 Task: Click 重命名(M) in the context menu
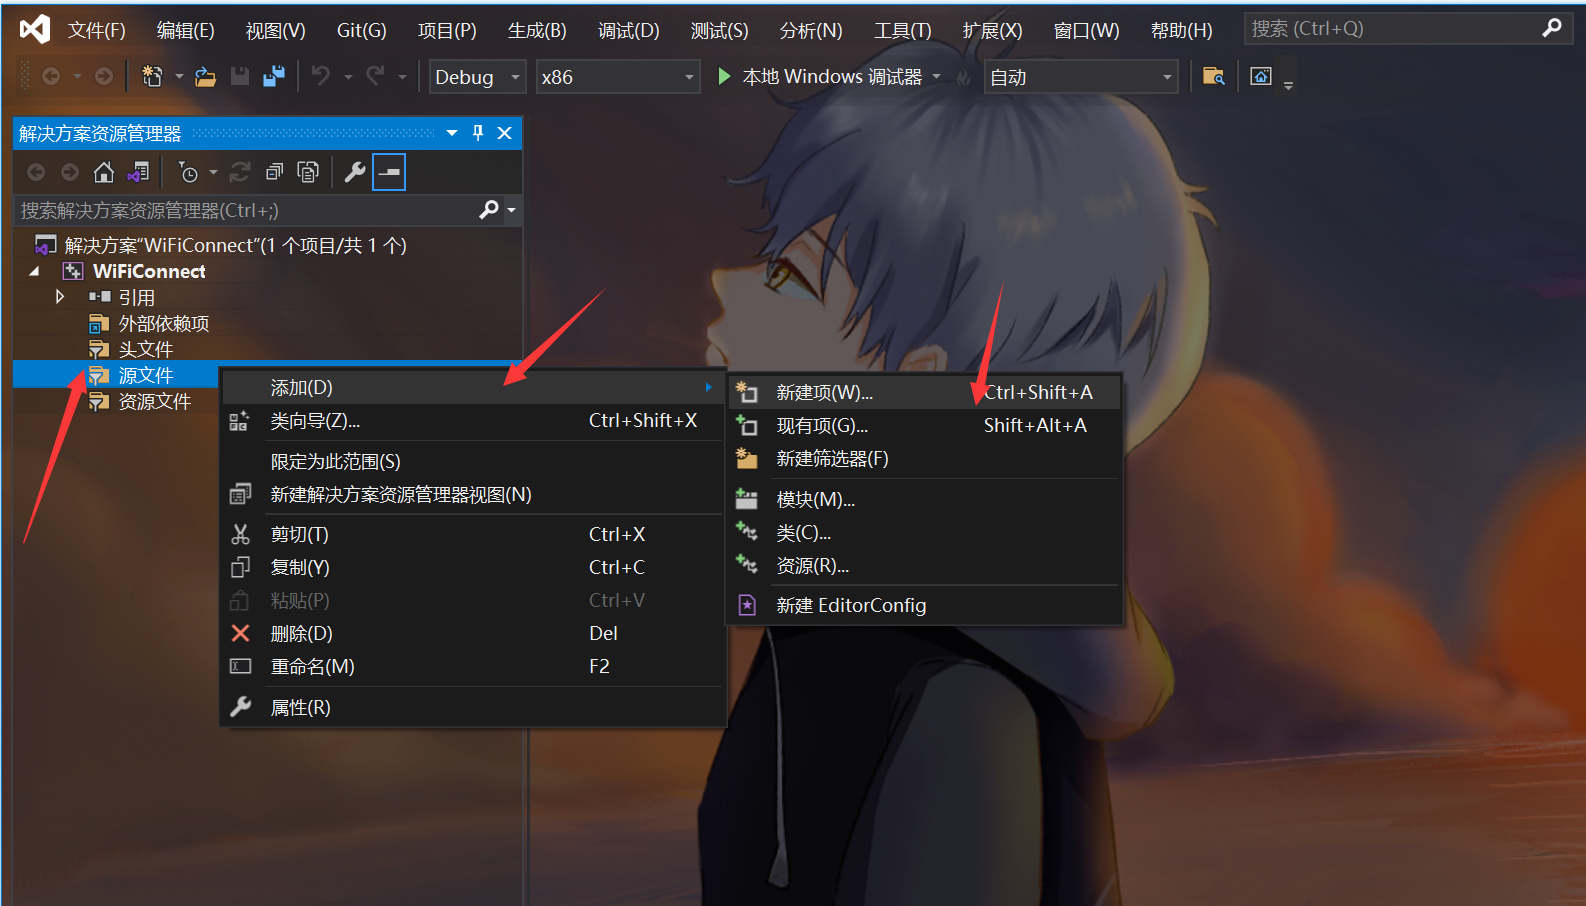pos(473,666)
